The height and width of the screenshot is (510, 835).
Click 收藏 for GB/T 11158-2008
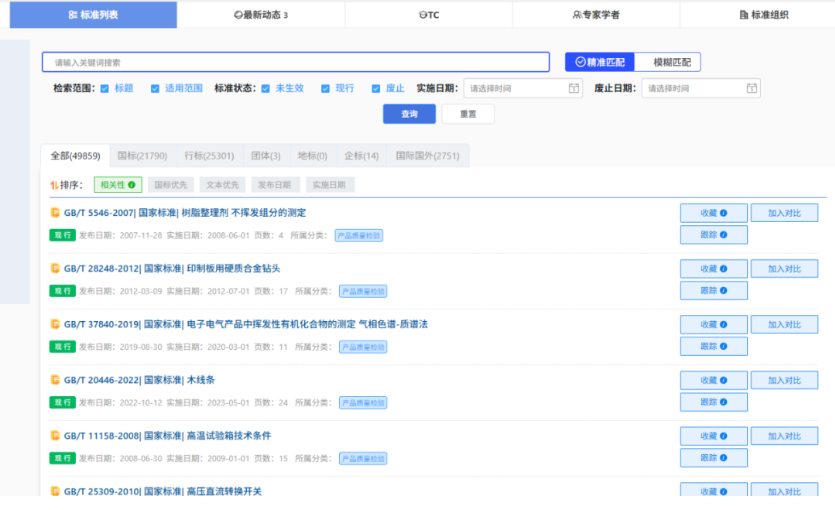click(x=714, y=437)
